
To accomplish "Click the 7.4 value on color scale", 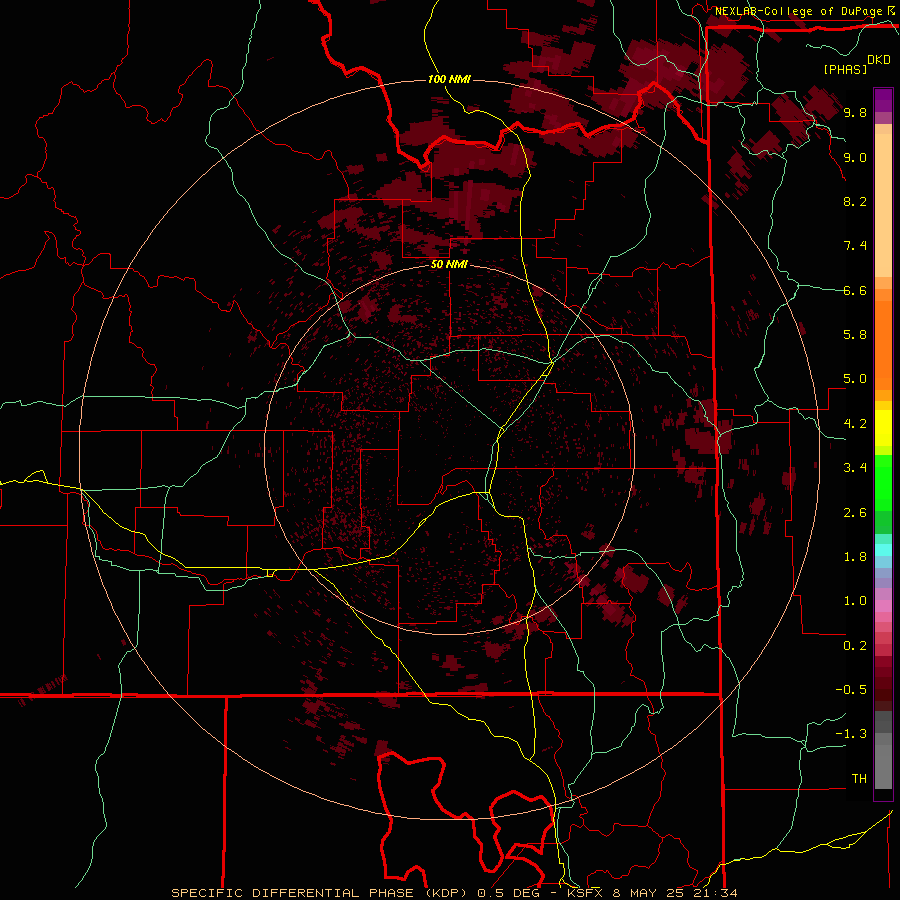I will coord(855,246).
